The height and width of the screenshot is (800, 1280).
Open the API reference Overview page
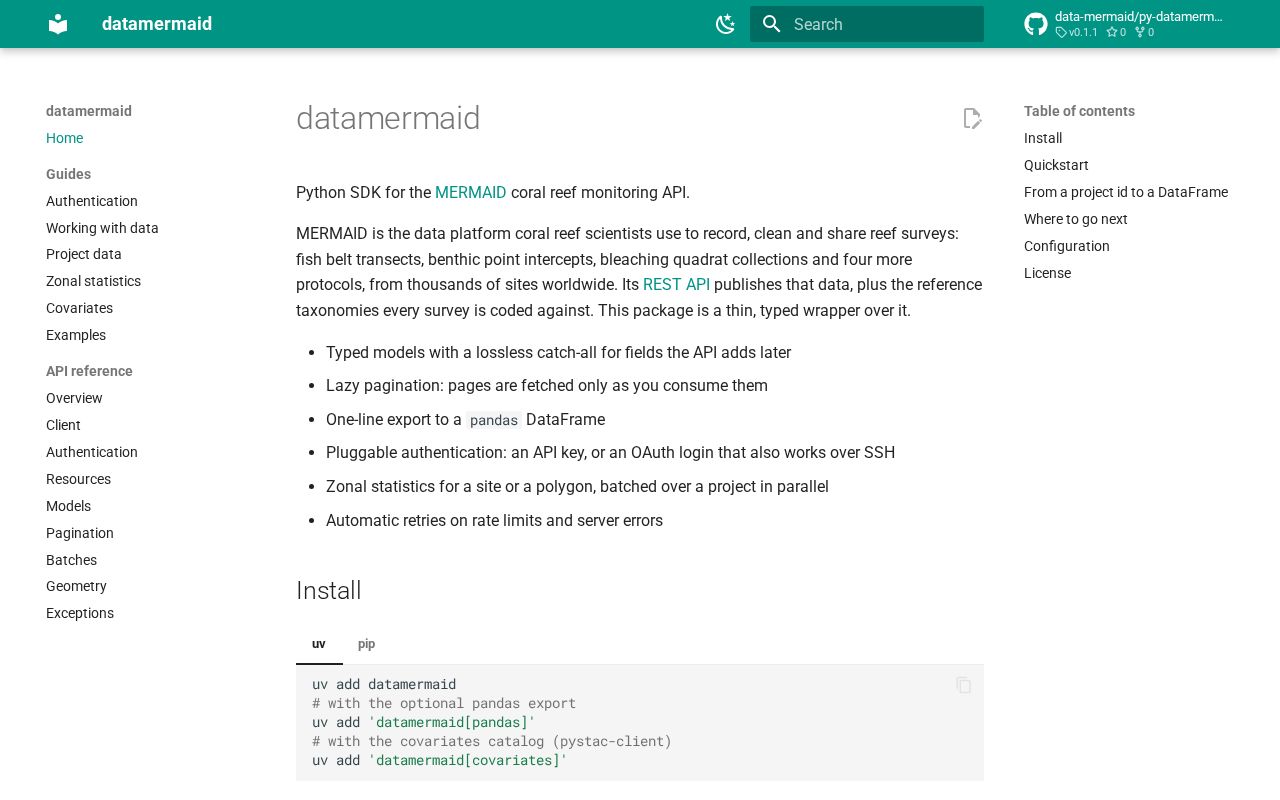coord(74,398)
